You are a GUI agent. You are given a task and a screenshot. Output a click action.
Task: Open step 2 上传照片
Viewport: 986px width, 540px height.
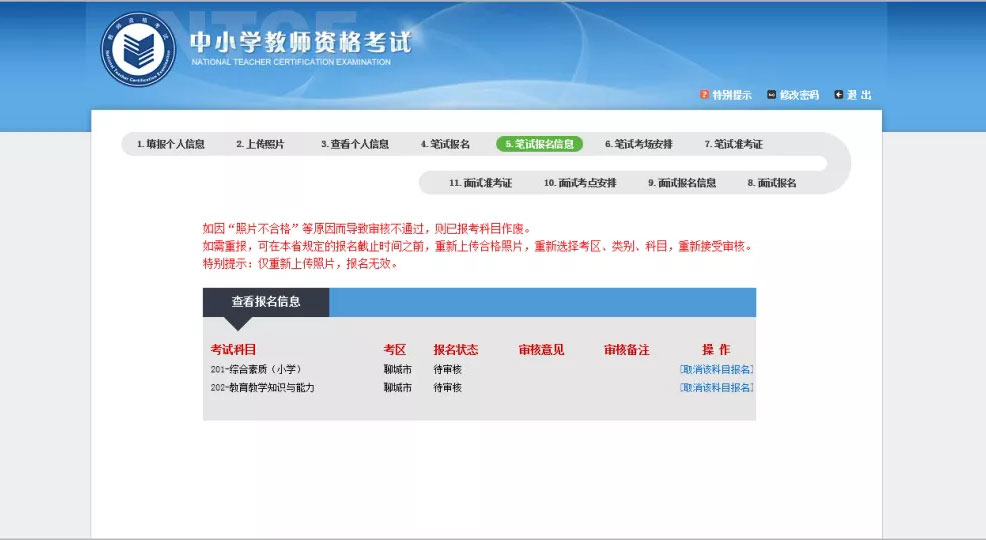click(260, 144)
